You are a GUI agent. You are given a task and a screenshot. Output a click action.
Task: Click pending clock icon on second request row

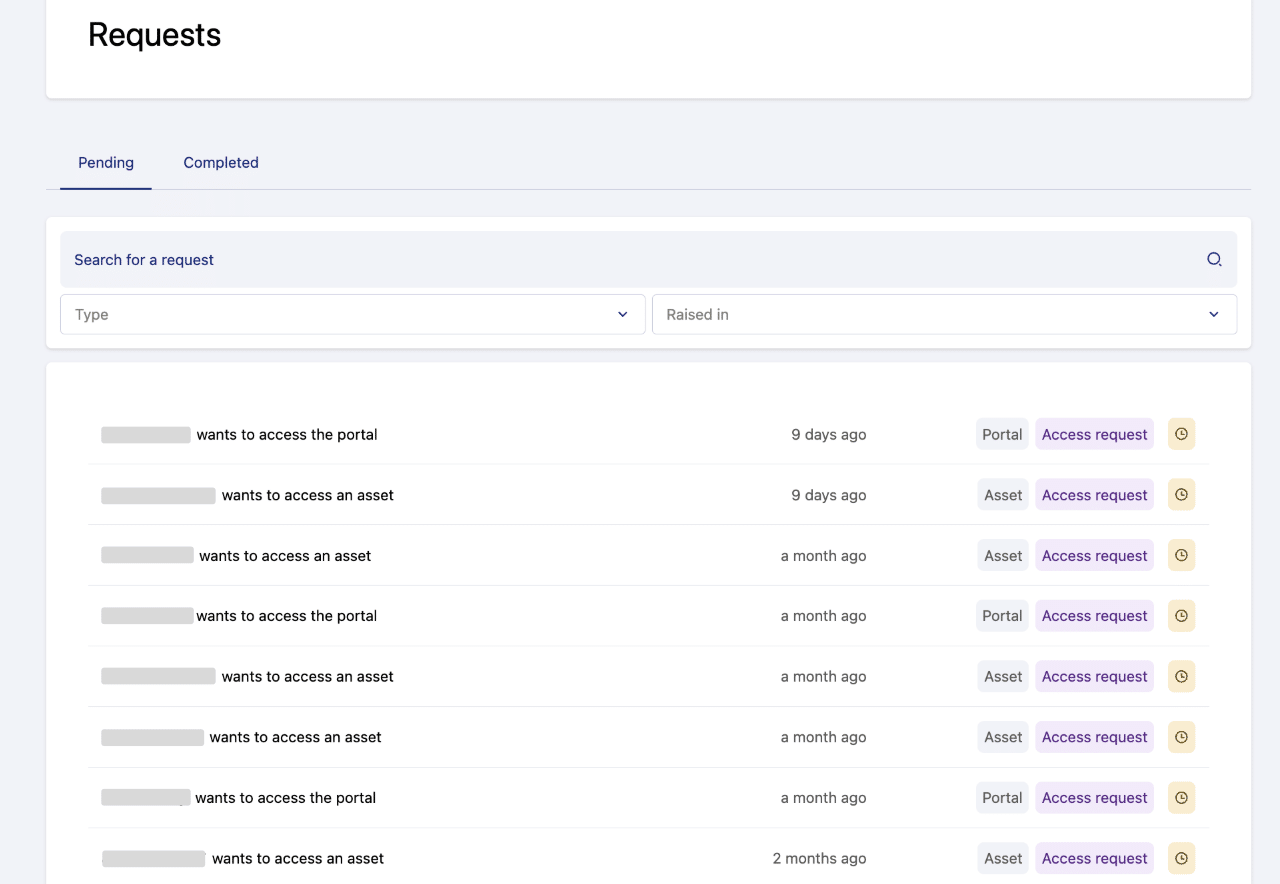(1181, 495)
